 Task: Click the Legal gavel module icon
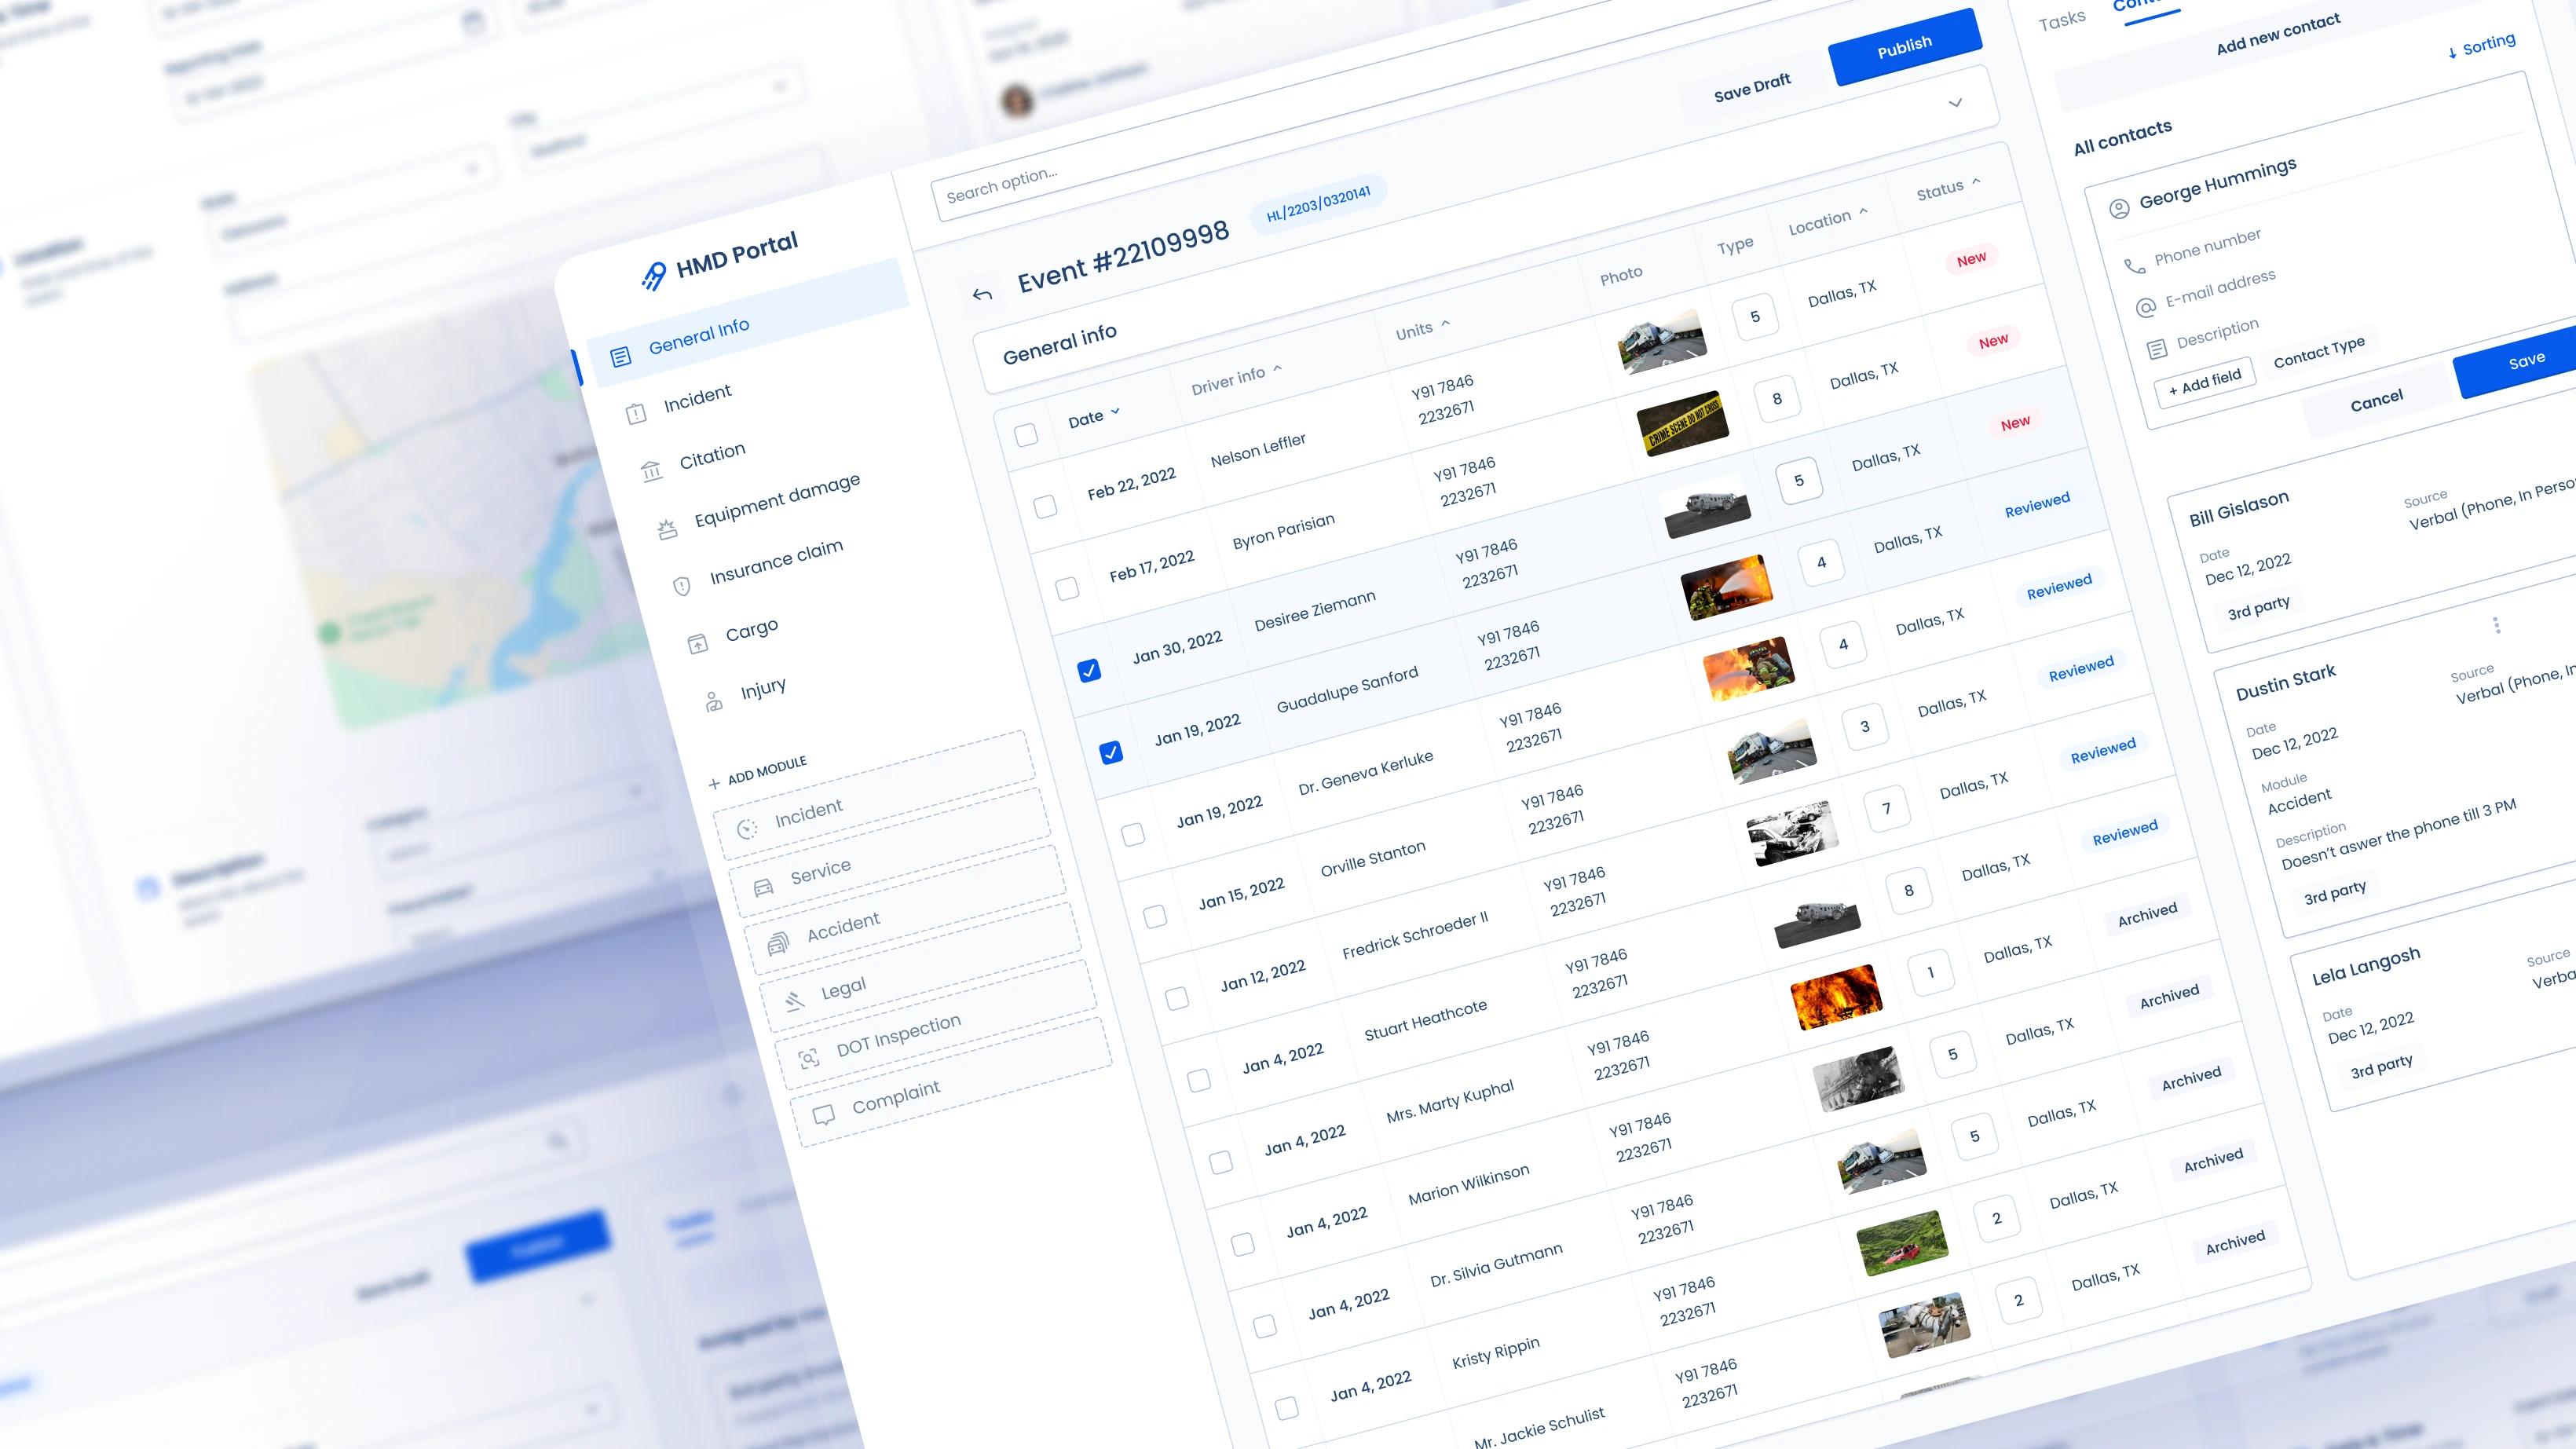(x=794, y=1001)
